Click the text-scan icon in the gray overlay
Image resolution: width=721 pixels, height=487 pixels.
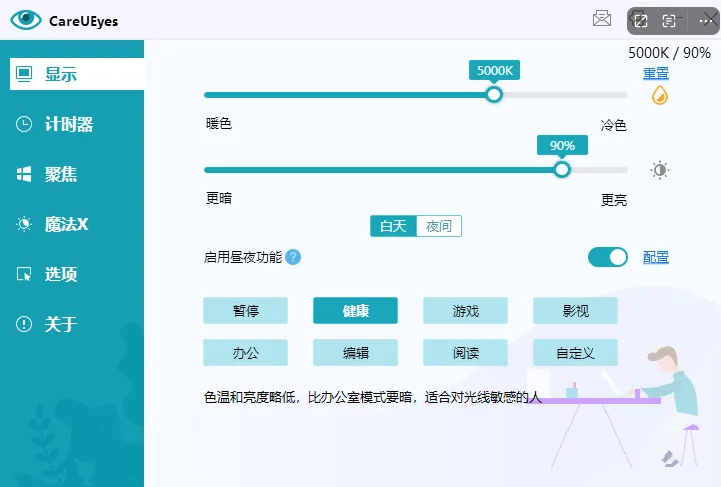click(x=669, y=21)
